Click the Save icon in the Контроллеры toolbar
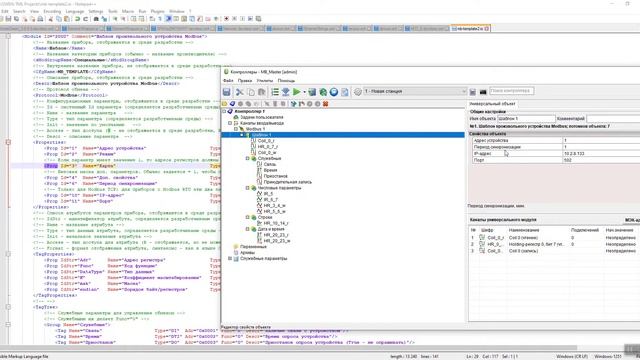Screen dimensions: 640x360 click(x=227, y=92)
